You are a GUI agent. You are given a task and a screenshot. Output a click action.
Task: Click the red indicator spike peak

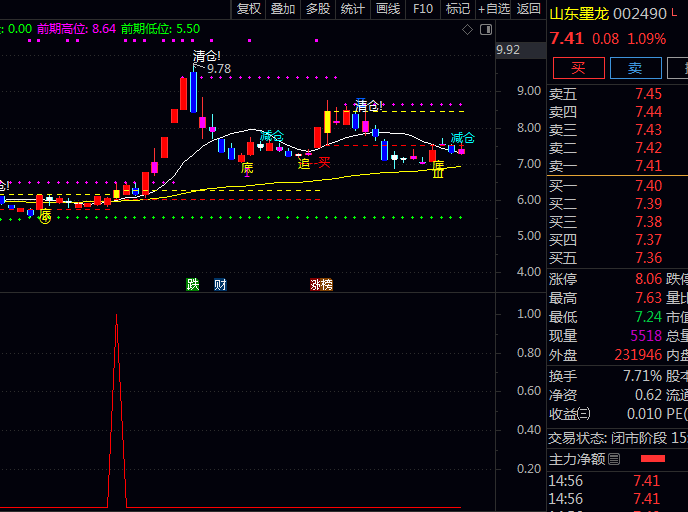coord(116,316)
